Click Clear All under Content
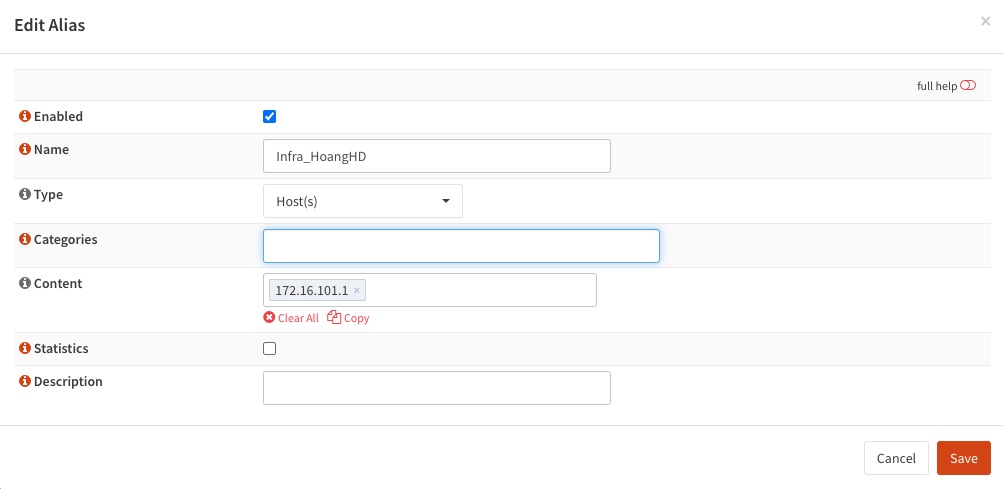 (x=291, y=317)
